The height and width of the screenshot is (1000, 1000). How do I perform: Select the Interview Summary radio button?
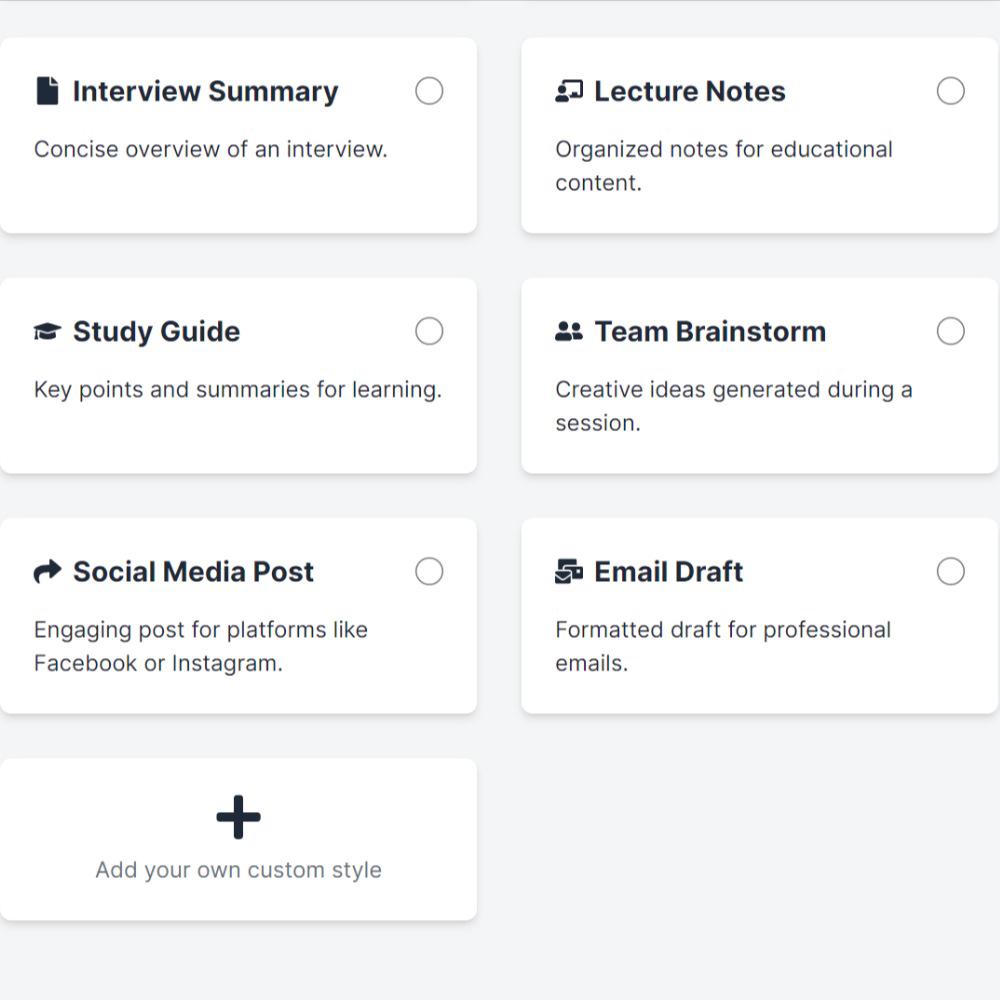pyautogui.click(x=429, y=91)
